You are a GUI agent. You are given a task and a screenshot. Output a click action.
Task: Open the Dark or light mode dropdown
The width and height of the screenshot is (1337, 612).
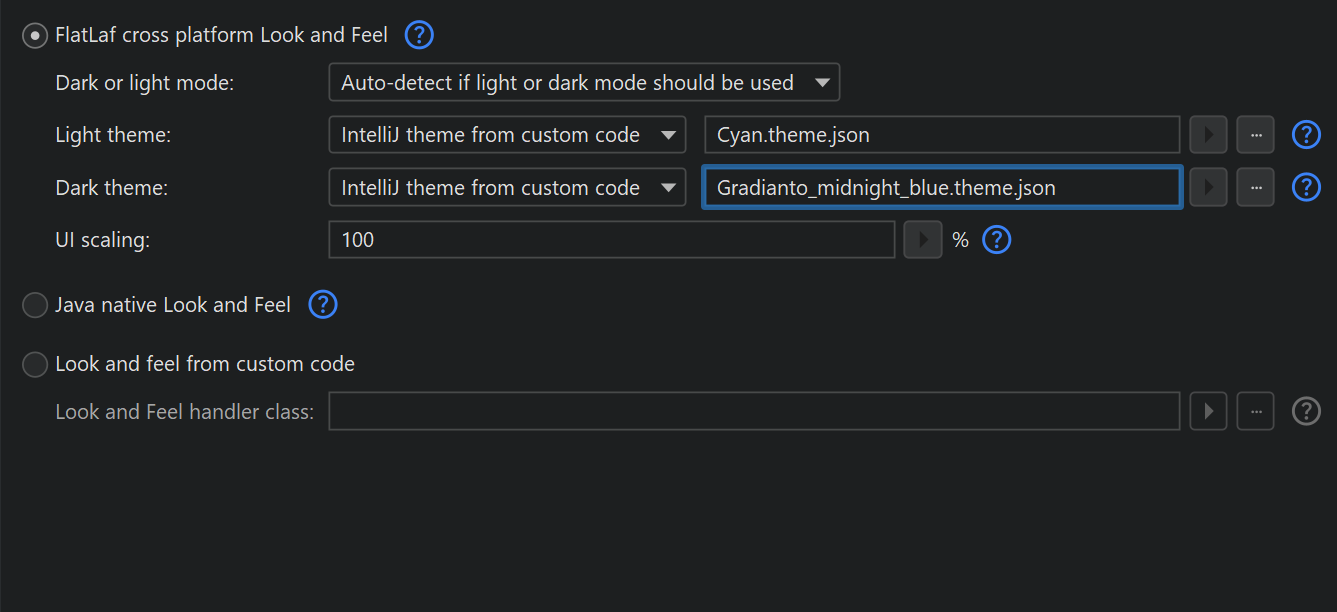(x=584, y=83)
